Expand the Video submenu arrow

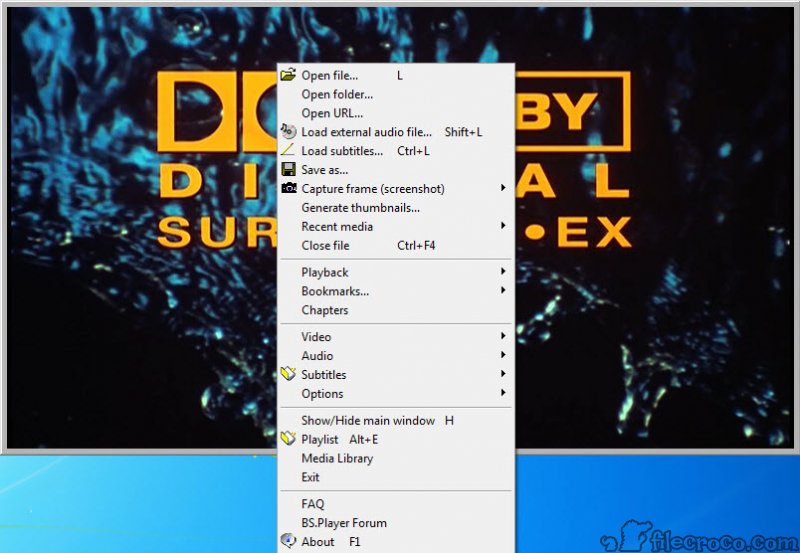click(x=503, y=338)
